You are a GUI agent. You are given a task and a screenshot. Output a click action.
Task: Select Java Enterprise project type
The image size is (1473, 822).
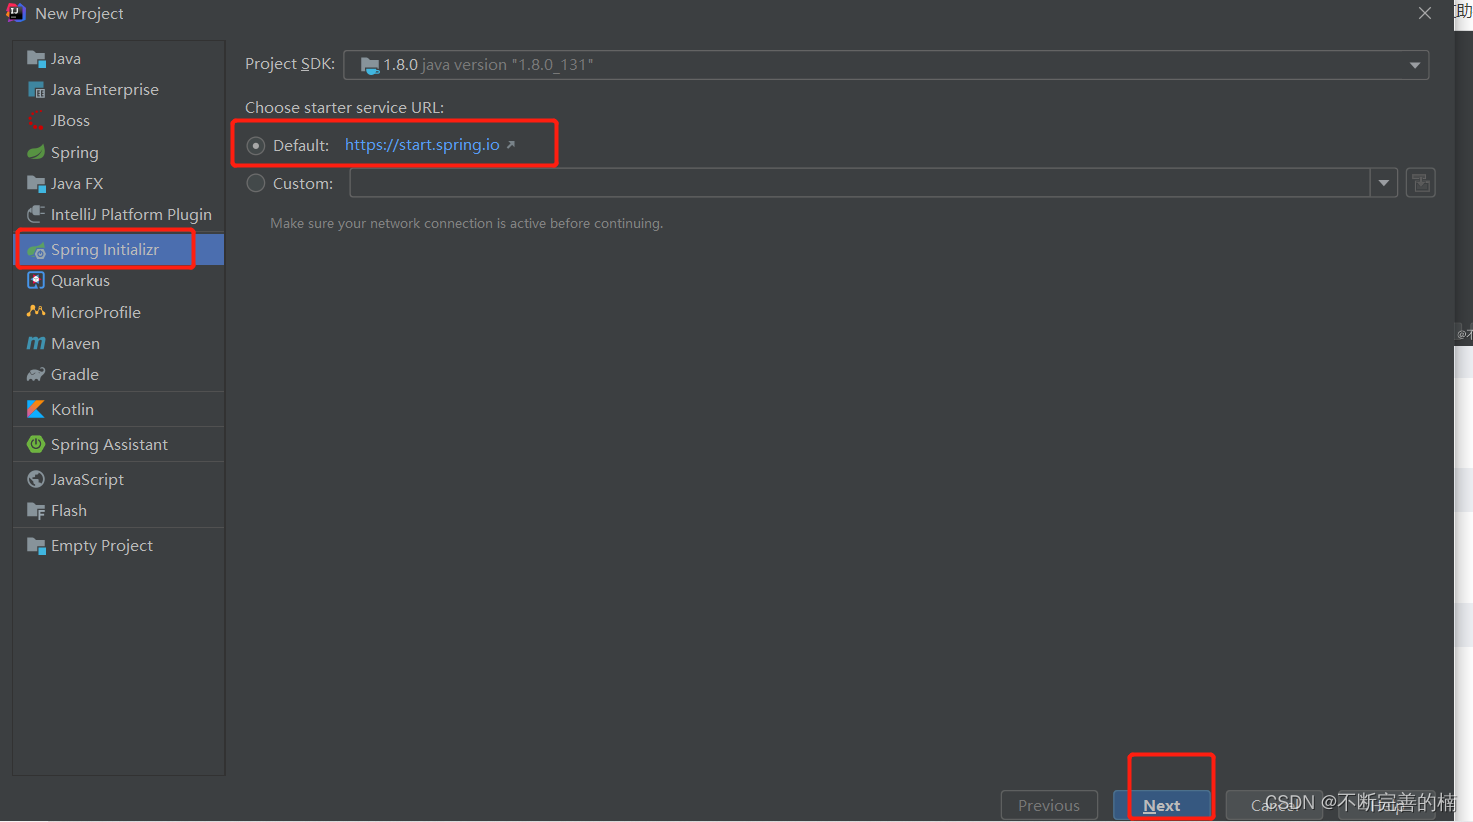click(x=119, y=90)
